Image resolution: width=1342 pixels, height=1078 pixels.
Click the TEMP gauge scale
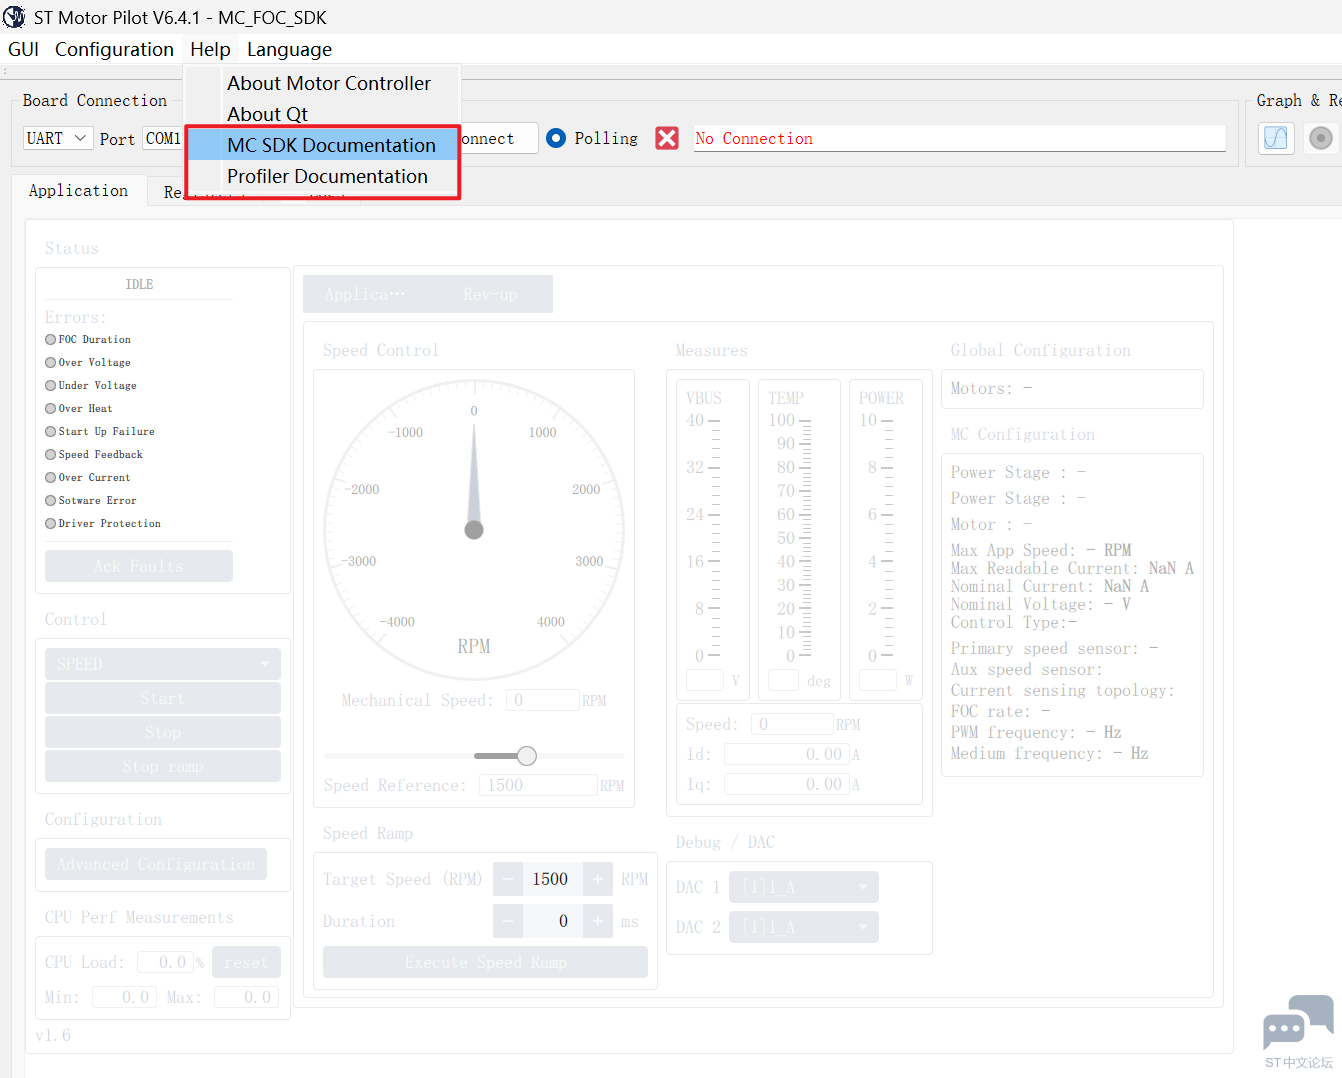pyautogui.click(x=791, y=538)
